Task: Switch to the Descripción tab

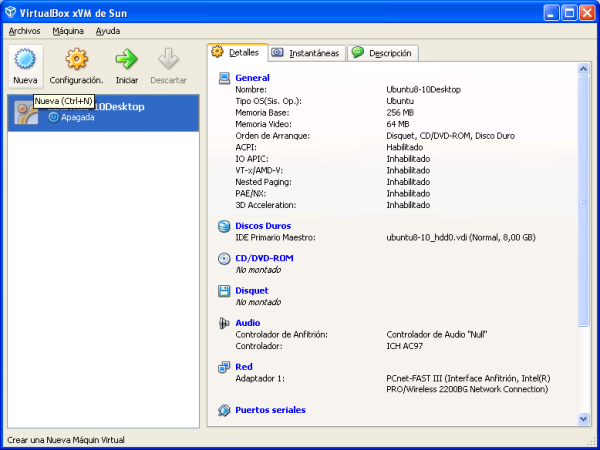Action: click(383, 53)
